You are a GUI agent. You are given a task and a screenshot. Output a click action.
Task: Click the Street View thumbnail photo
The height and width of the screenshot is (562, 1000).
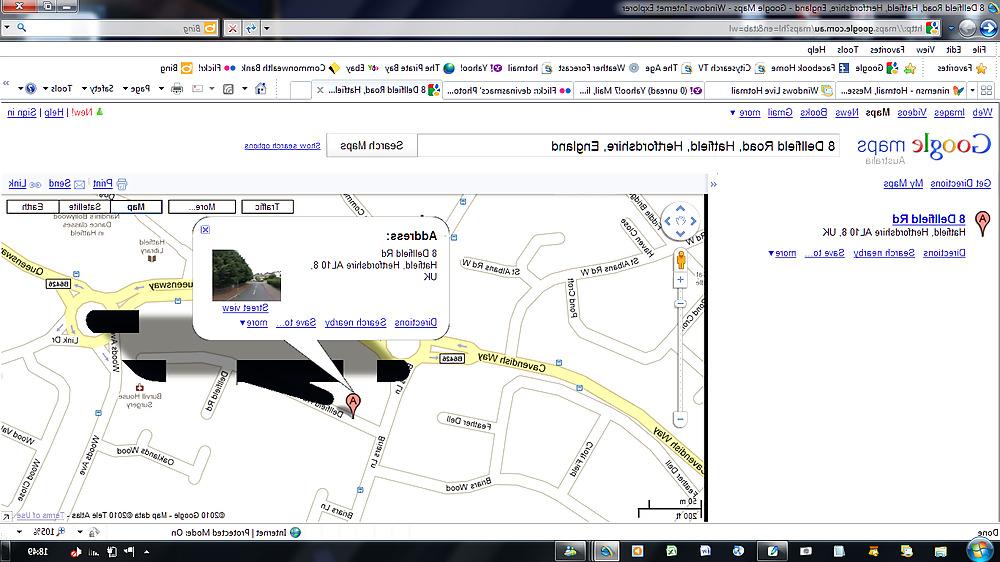tap(246, 275)
